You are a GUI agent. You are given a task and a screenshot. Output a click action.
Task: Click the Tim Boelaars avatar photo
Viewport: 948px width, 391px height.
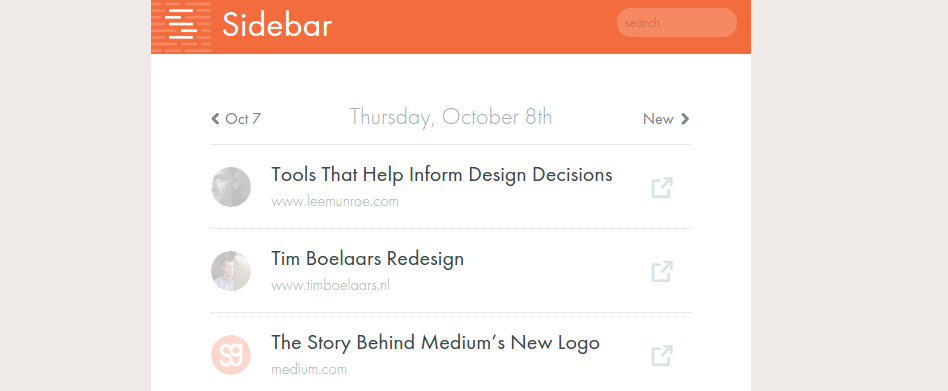(x=231, y=271)
